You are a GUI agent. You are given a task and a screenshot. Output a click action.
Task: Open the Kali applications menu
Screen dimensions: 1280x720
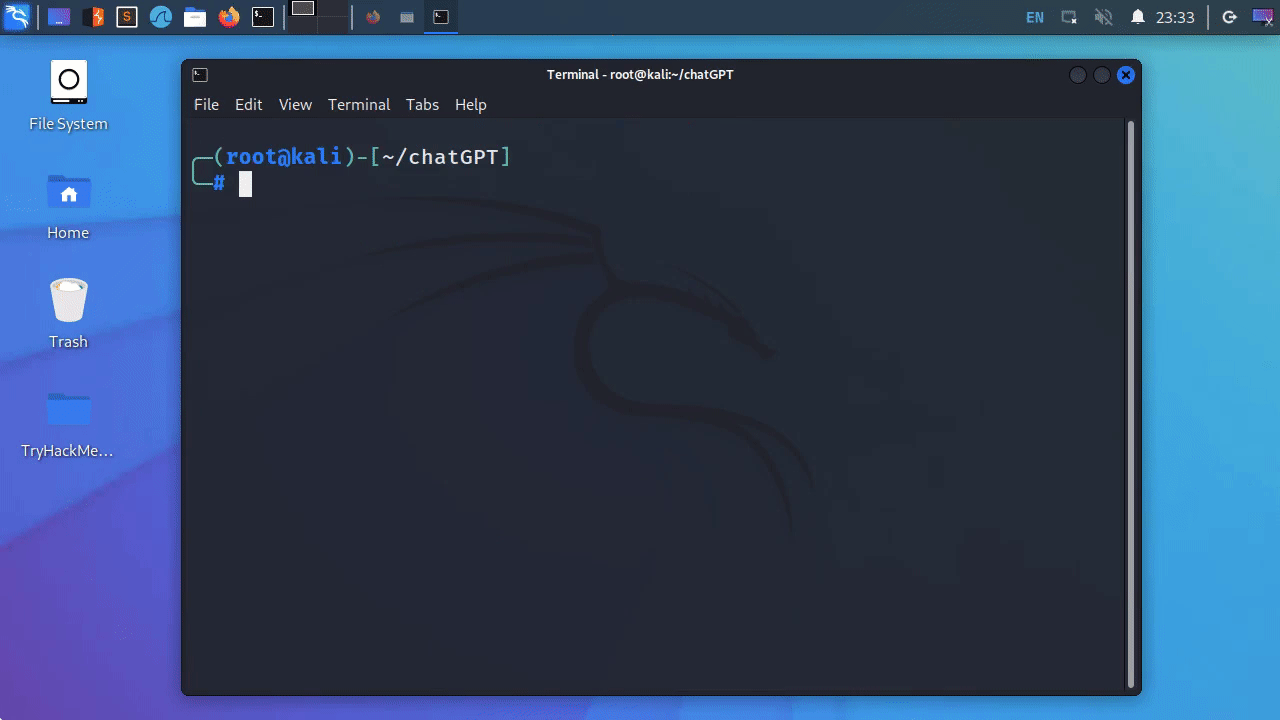[x=16, y=16]
